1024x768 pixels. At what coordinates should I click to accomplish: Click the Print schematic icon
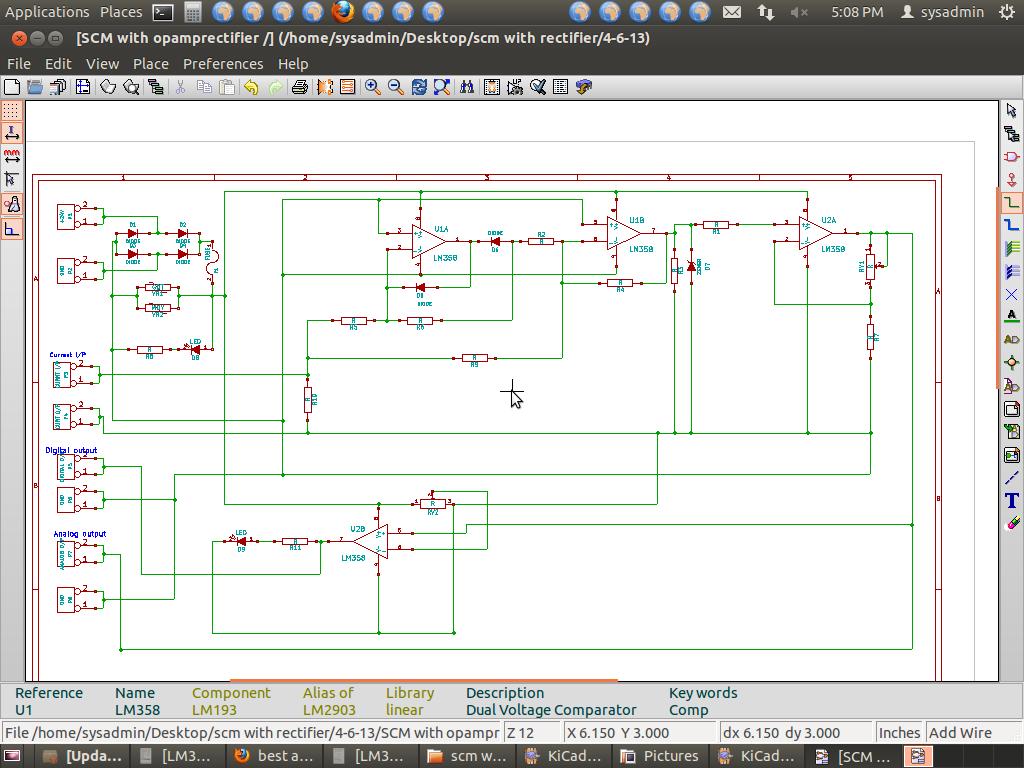(299, 87)
